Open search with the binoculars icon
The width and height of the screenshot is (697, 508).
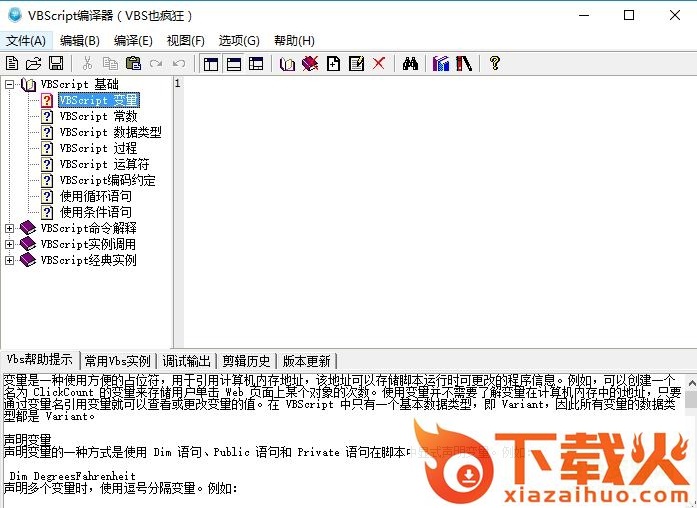(x=410, y=64)
